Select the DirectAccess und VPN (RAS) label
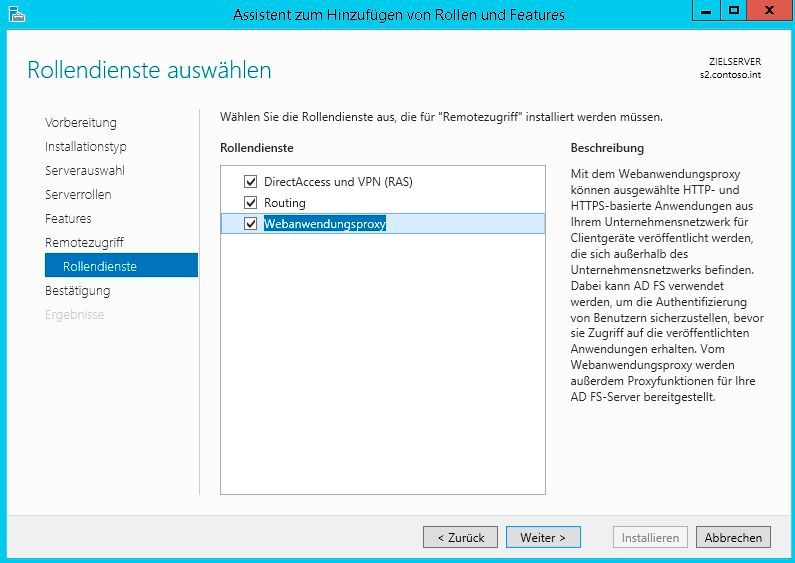This screenshot has height=563, width=795. (x=338, y=182)
